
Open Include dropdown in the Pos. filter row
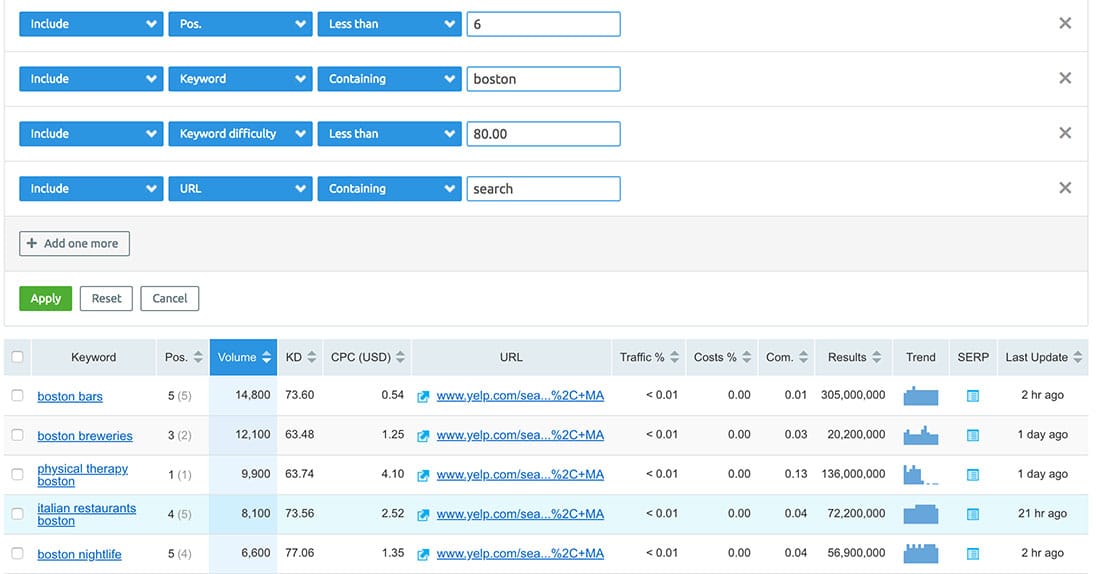click(x=91, y=24)
